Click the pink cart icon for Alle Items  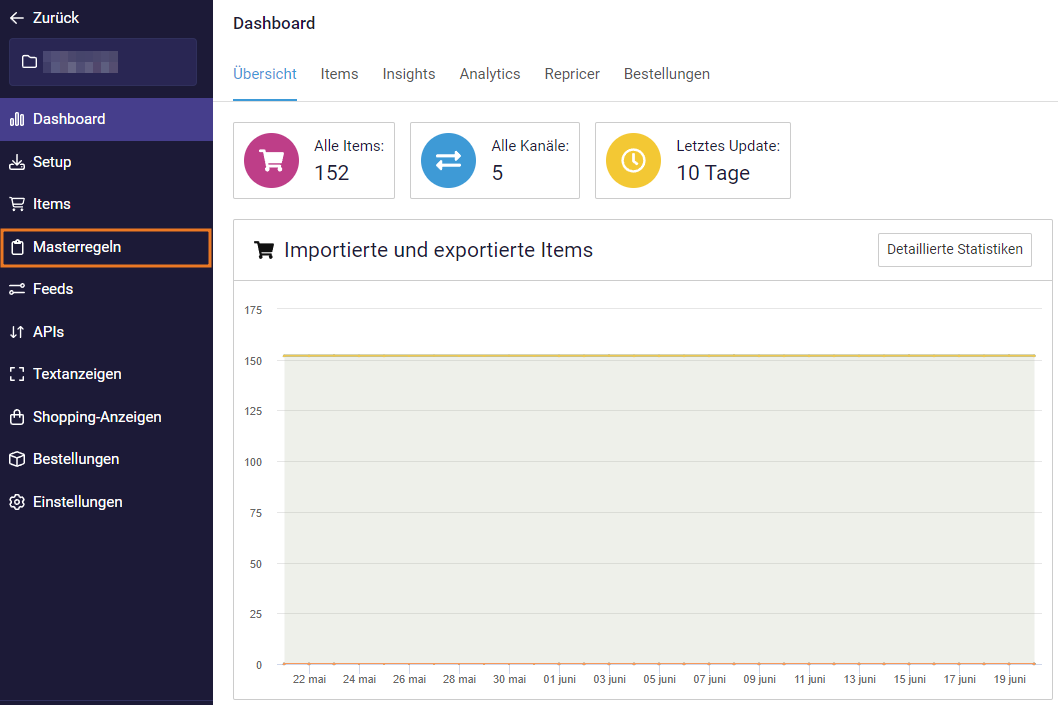(271, 161)
